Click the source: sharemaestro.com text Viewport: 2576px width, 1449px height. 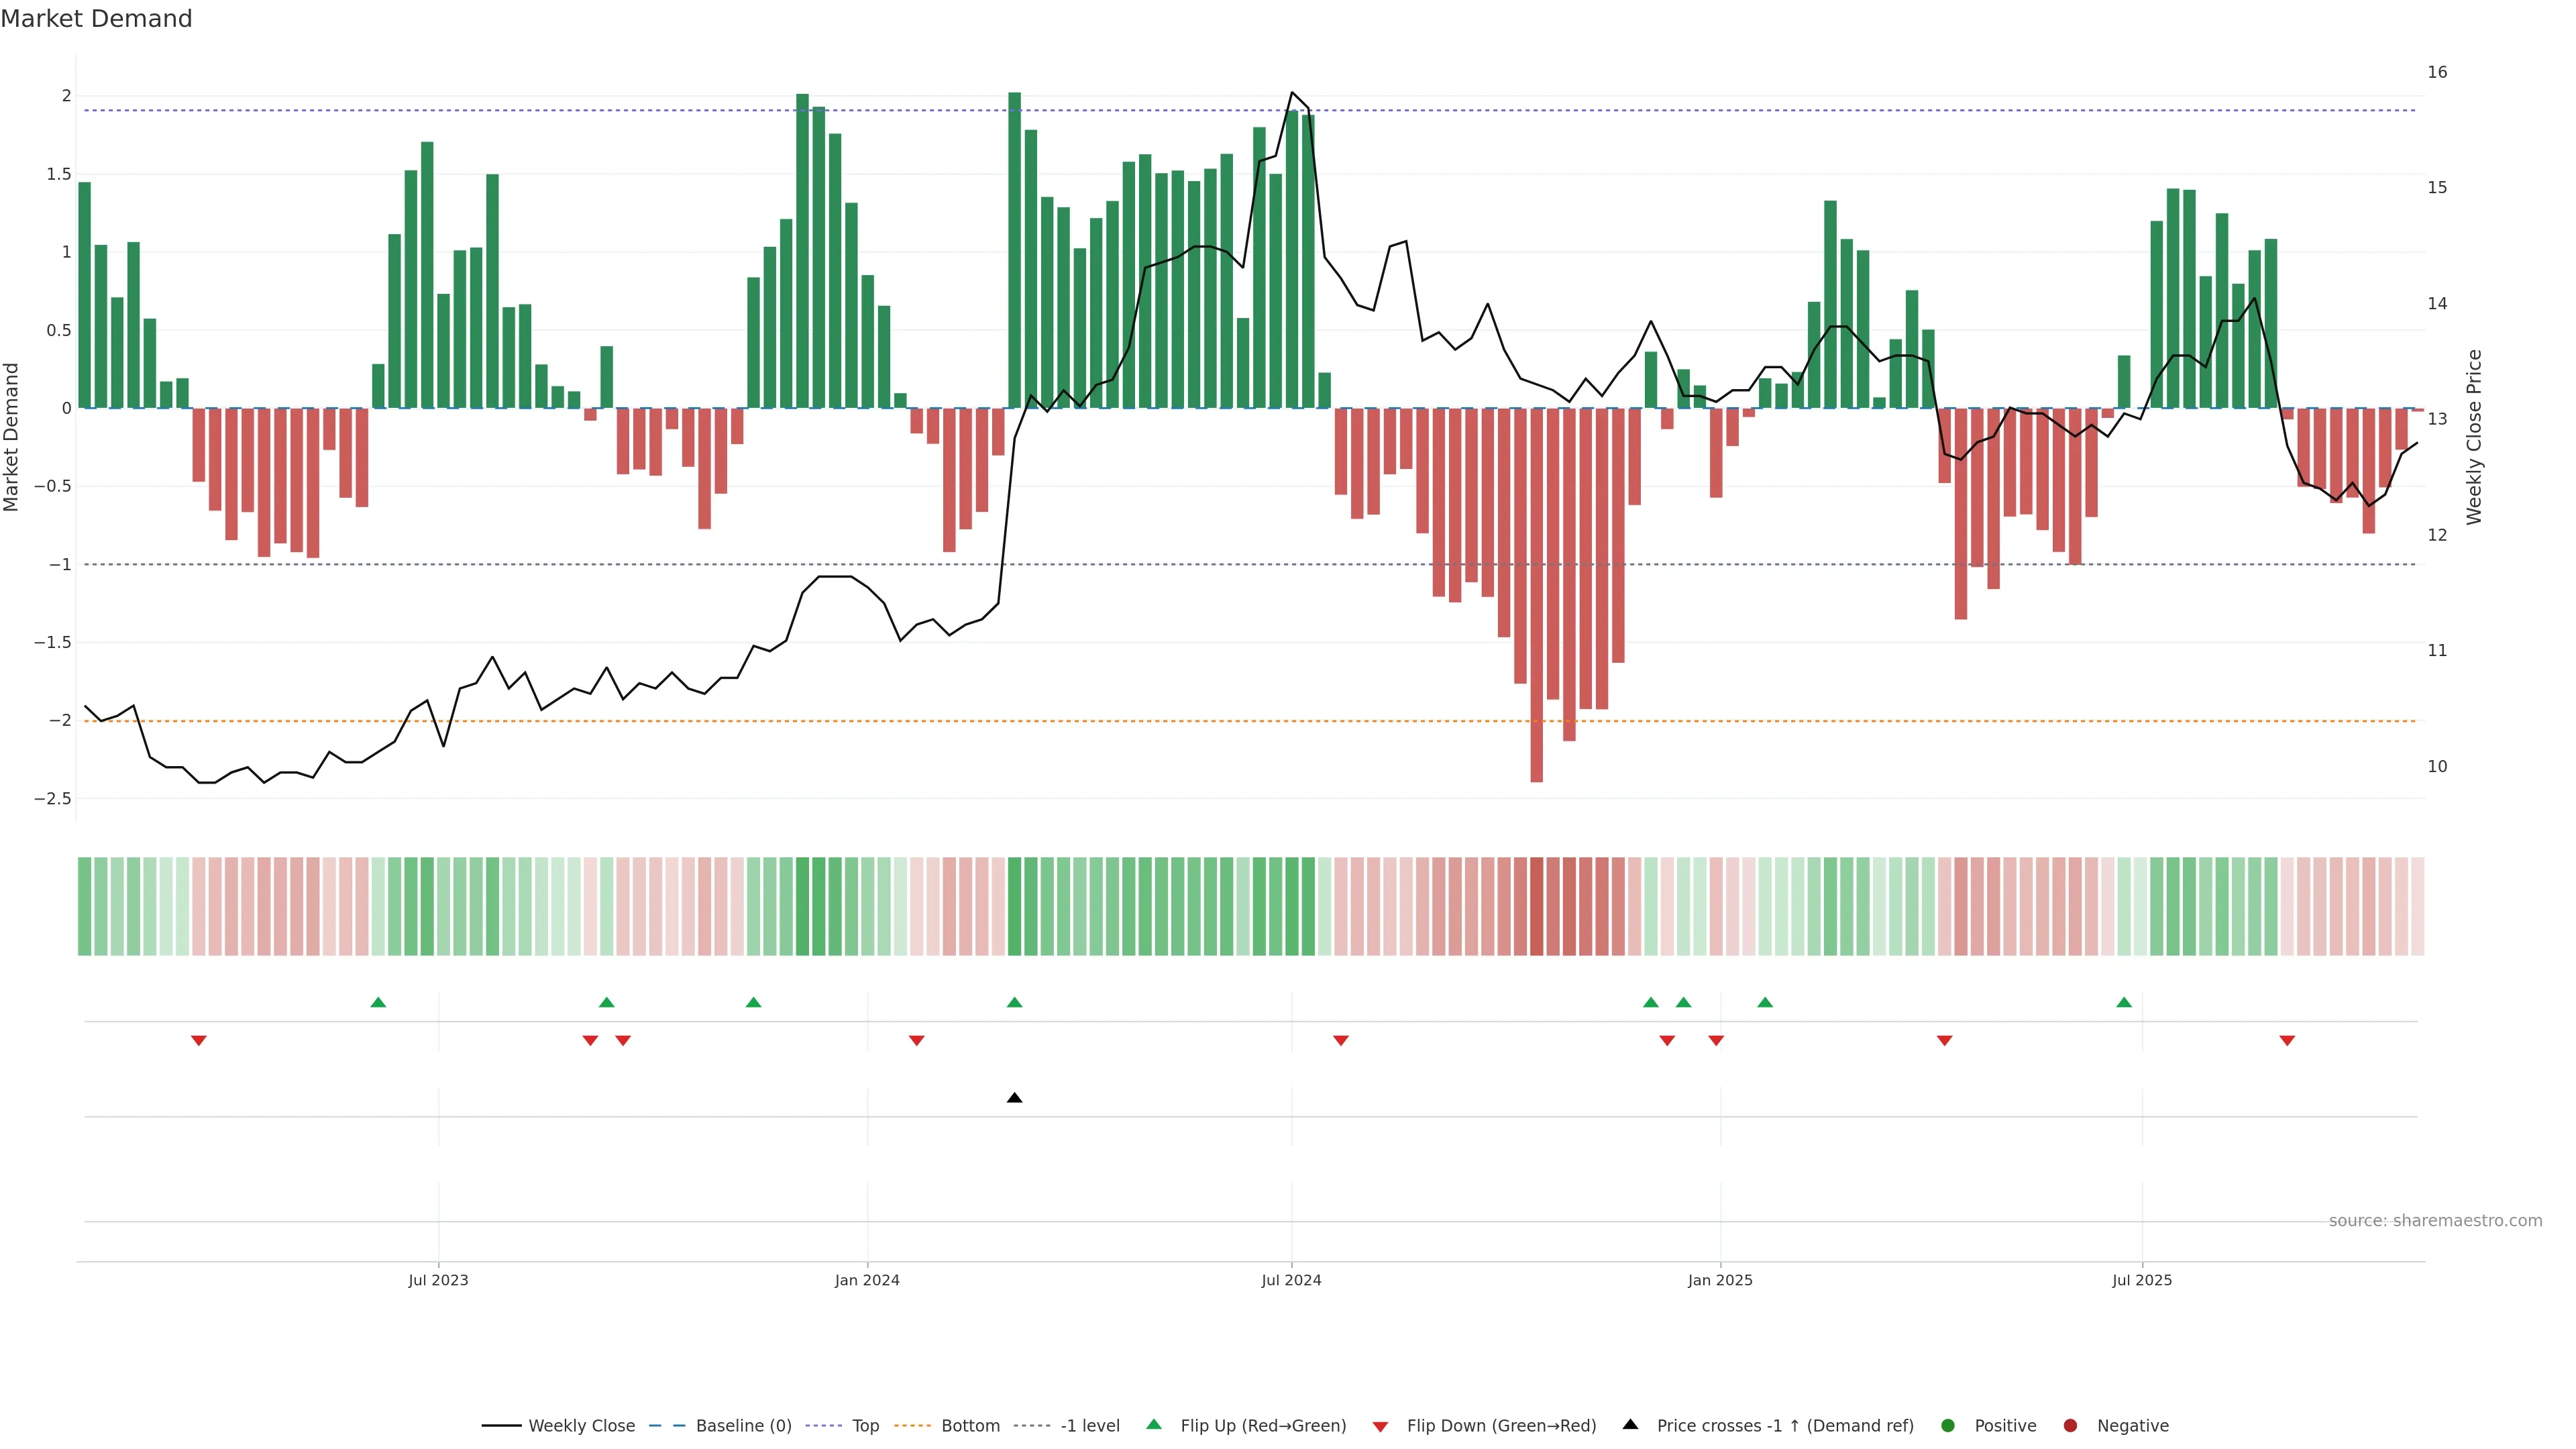pyautogui.click(x=2435, y=1221)
